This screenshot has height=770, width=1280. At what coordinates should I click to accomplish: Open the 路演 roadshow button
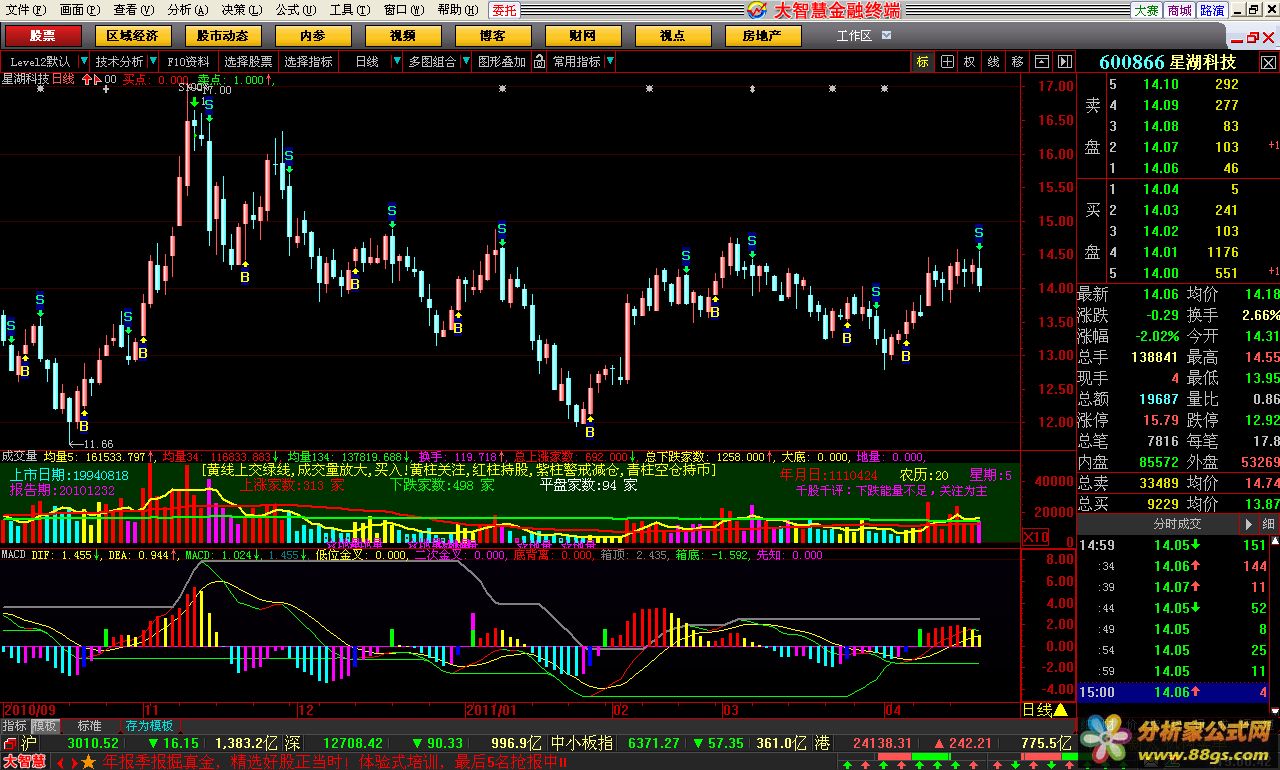click(x=1212, y=10)
